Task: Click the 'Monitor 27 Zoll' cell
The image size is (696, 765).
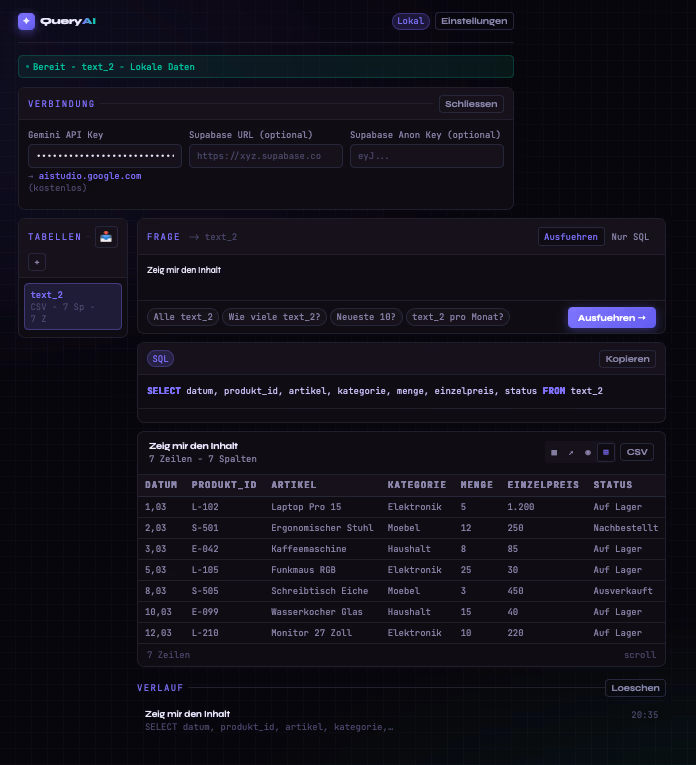Action: (x=312, y=633)
